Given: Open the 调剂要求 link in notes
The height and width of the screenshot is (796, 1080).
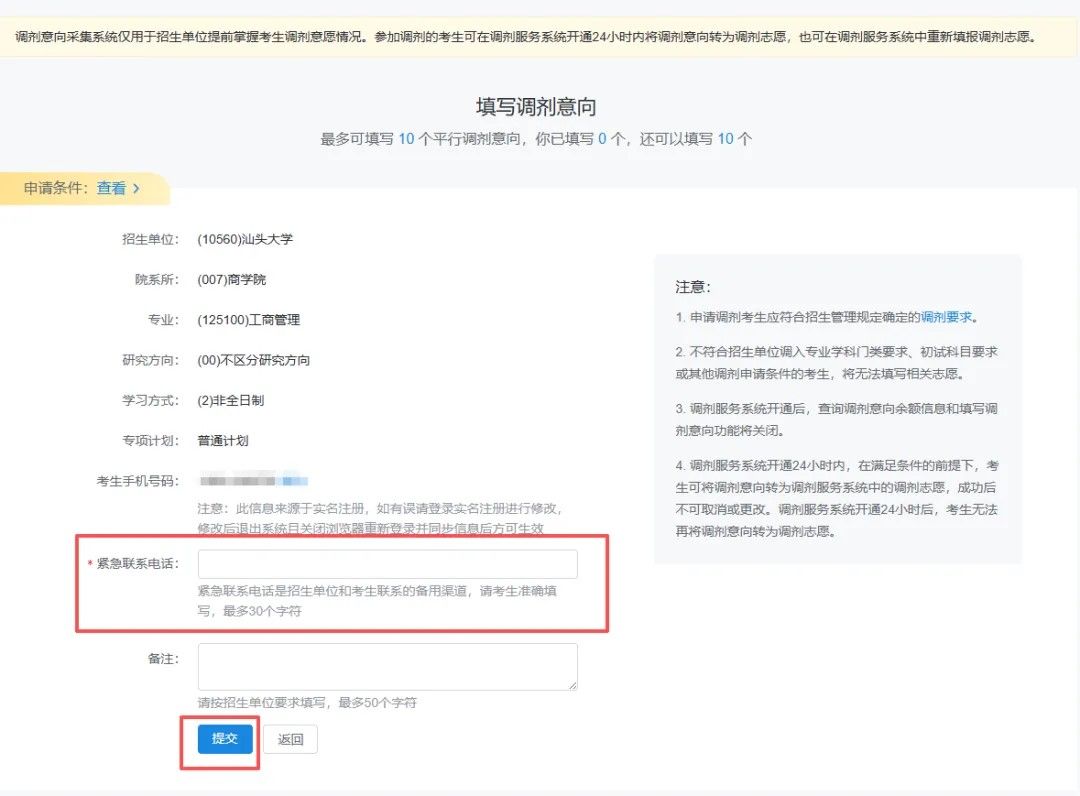Looking at the screenshot, I should point(946,318).
